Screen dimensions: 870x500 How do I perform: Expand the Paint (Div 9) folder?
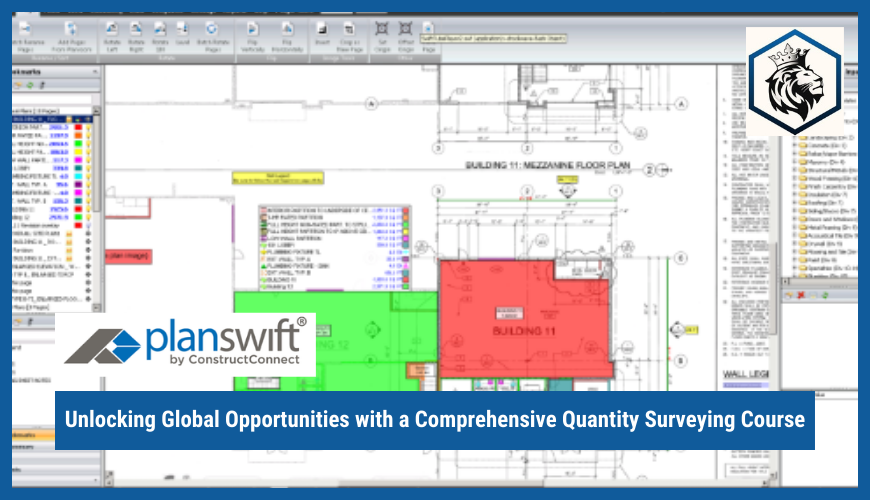coord(795,260)
